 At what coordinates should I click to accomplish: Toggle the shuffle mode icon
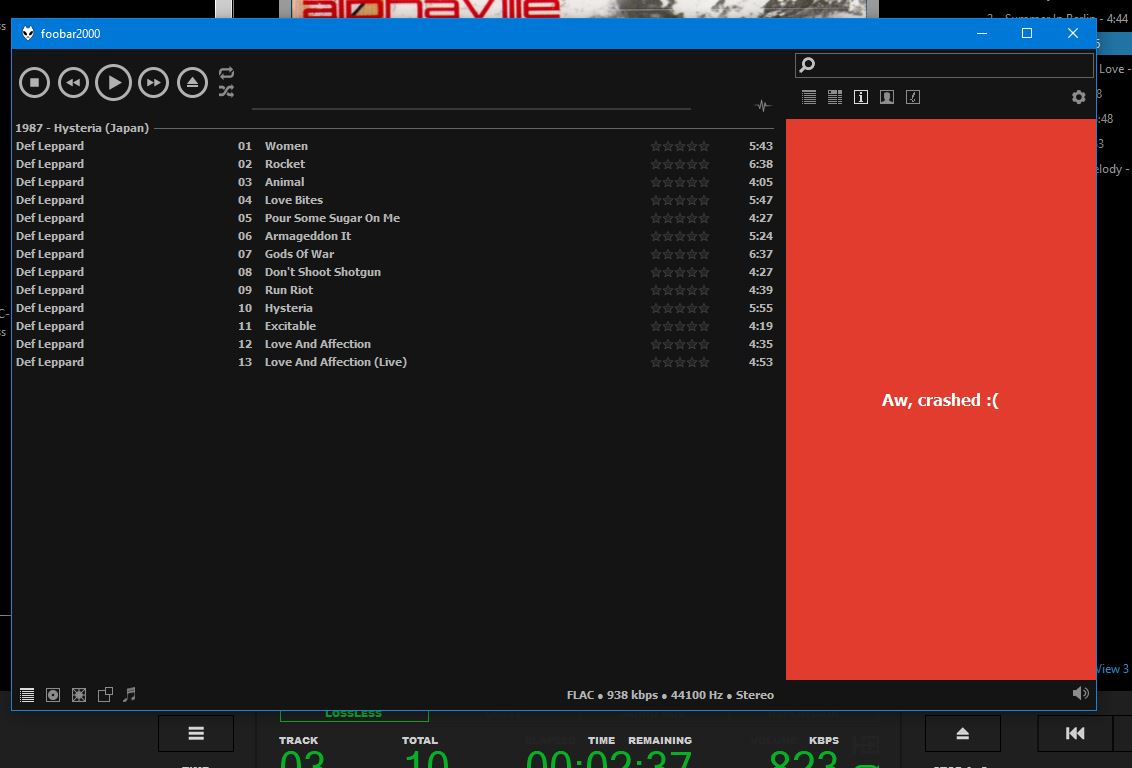[226, 91]
